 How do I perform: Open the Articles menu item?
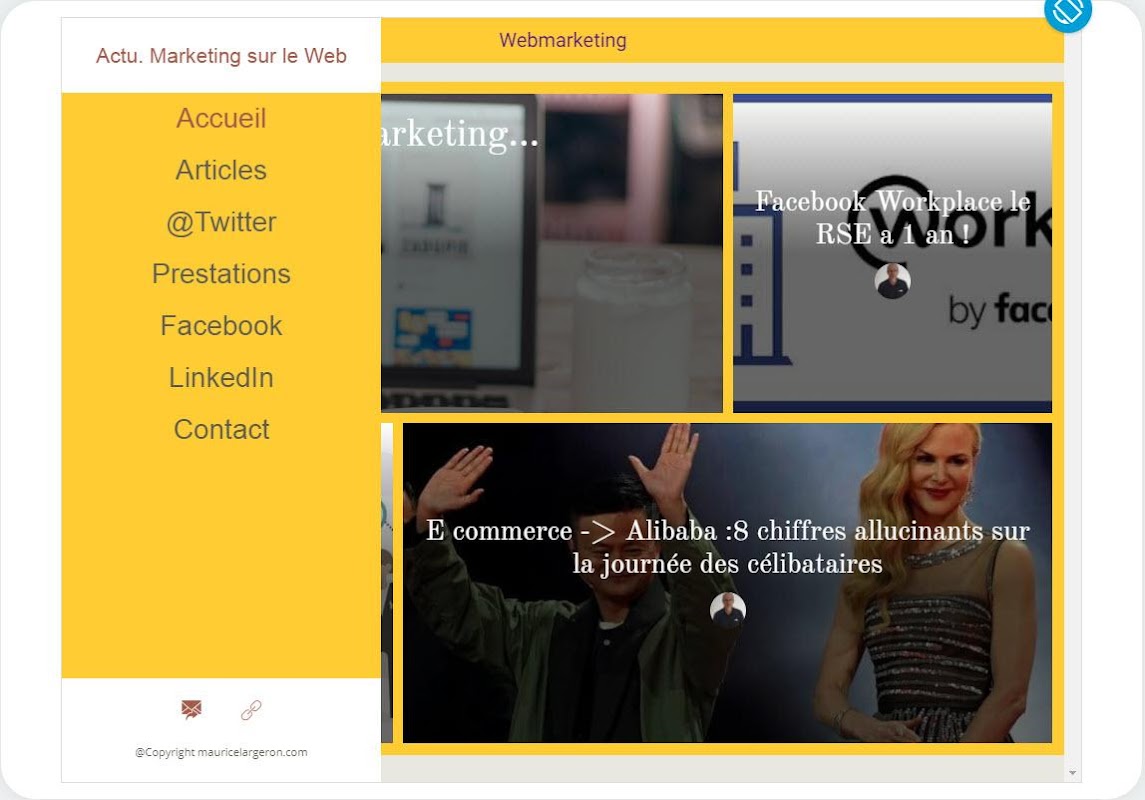click(221, 170)
